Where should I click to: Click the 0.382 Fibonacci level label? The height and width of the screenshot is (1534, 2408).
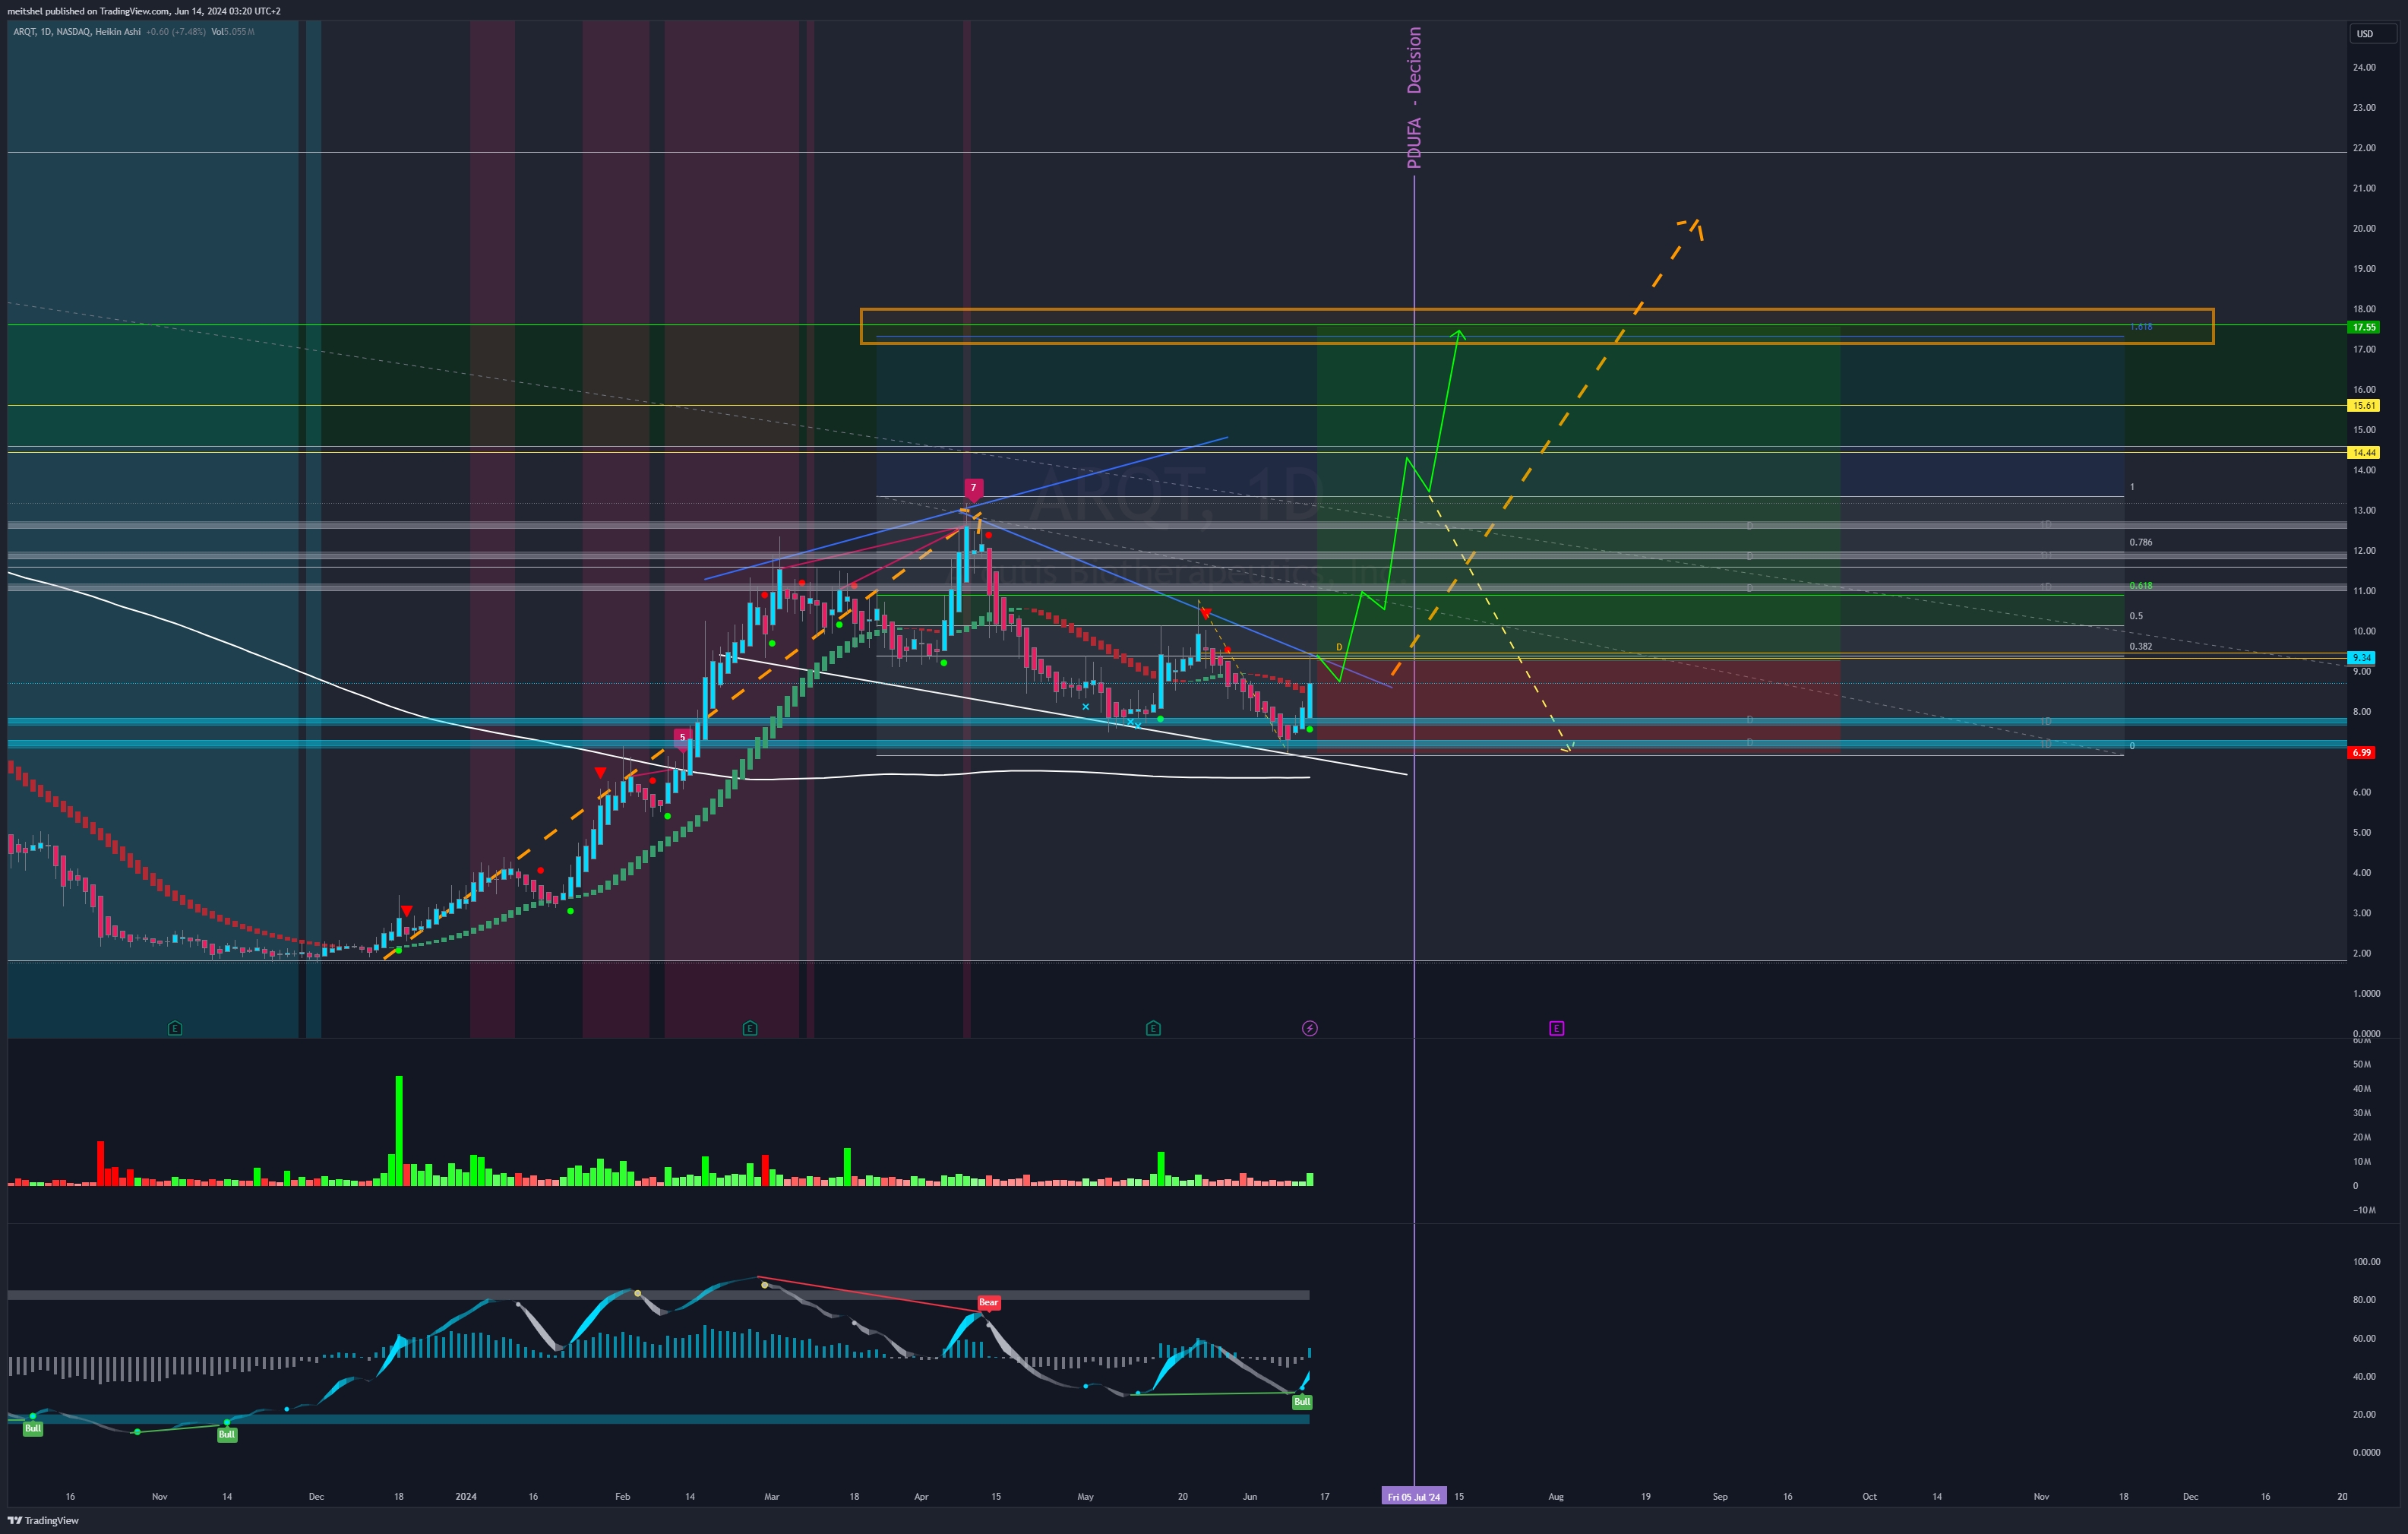pyautogui.click(x=2141, y=646)
